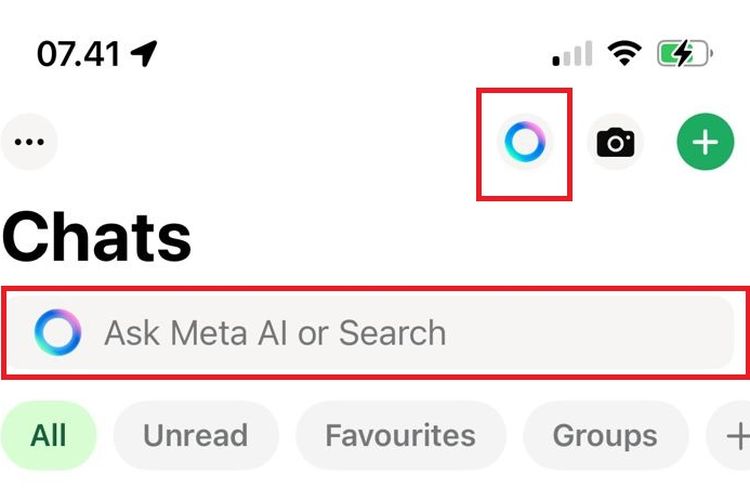Add a new list with the plus chip
This screenshot has height=500, width=750.
point(735,436)
